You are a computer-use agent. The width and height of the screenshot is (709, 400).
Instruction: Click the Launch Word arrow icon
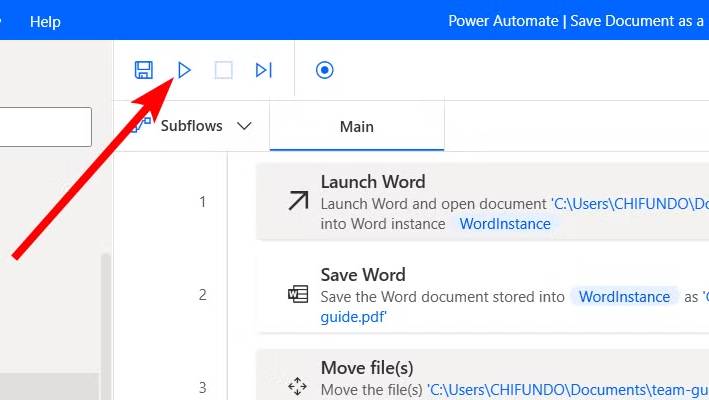[298, 201]
